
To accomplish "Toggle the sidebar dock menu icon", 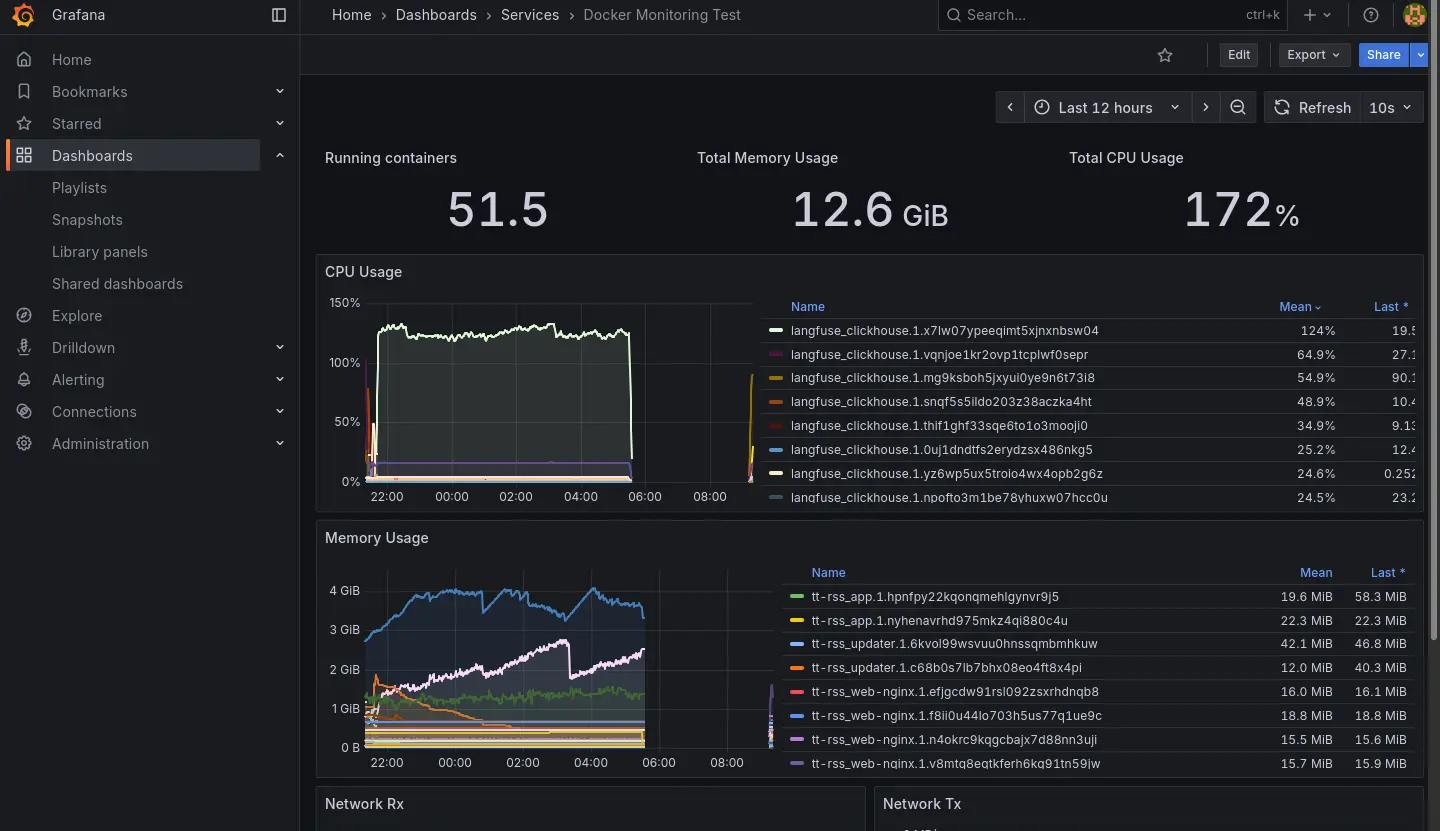I will [x=279, y=15].
